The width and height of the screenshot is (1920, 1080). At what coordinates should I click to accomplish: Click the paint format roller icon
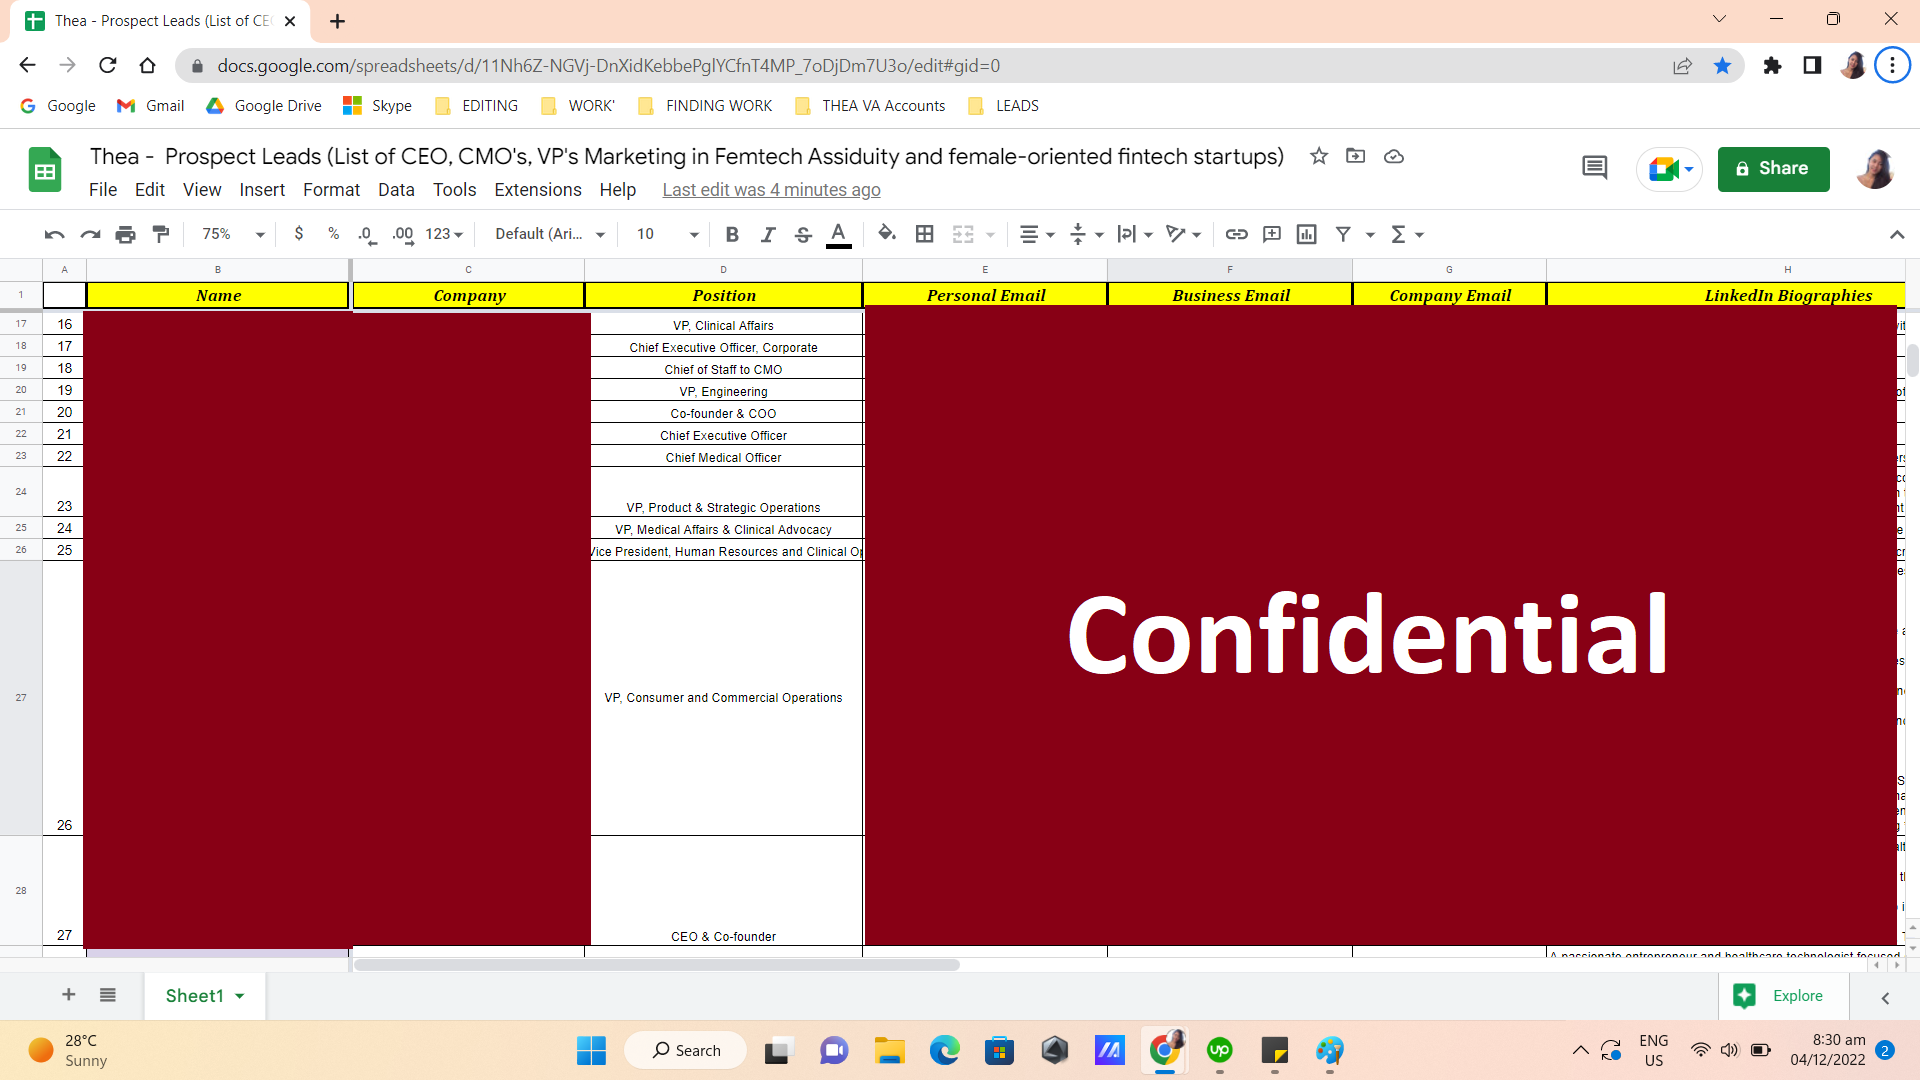click(161, 234)
